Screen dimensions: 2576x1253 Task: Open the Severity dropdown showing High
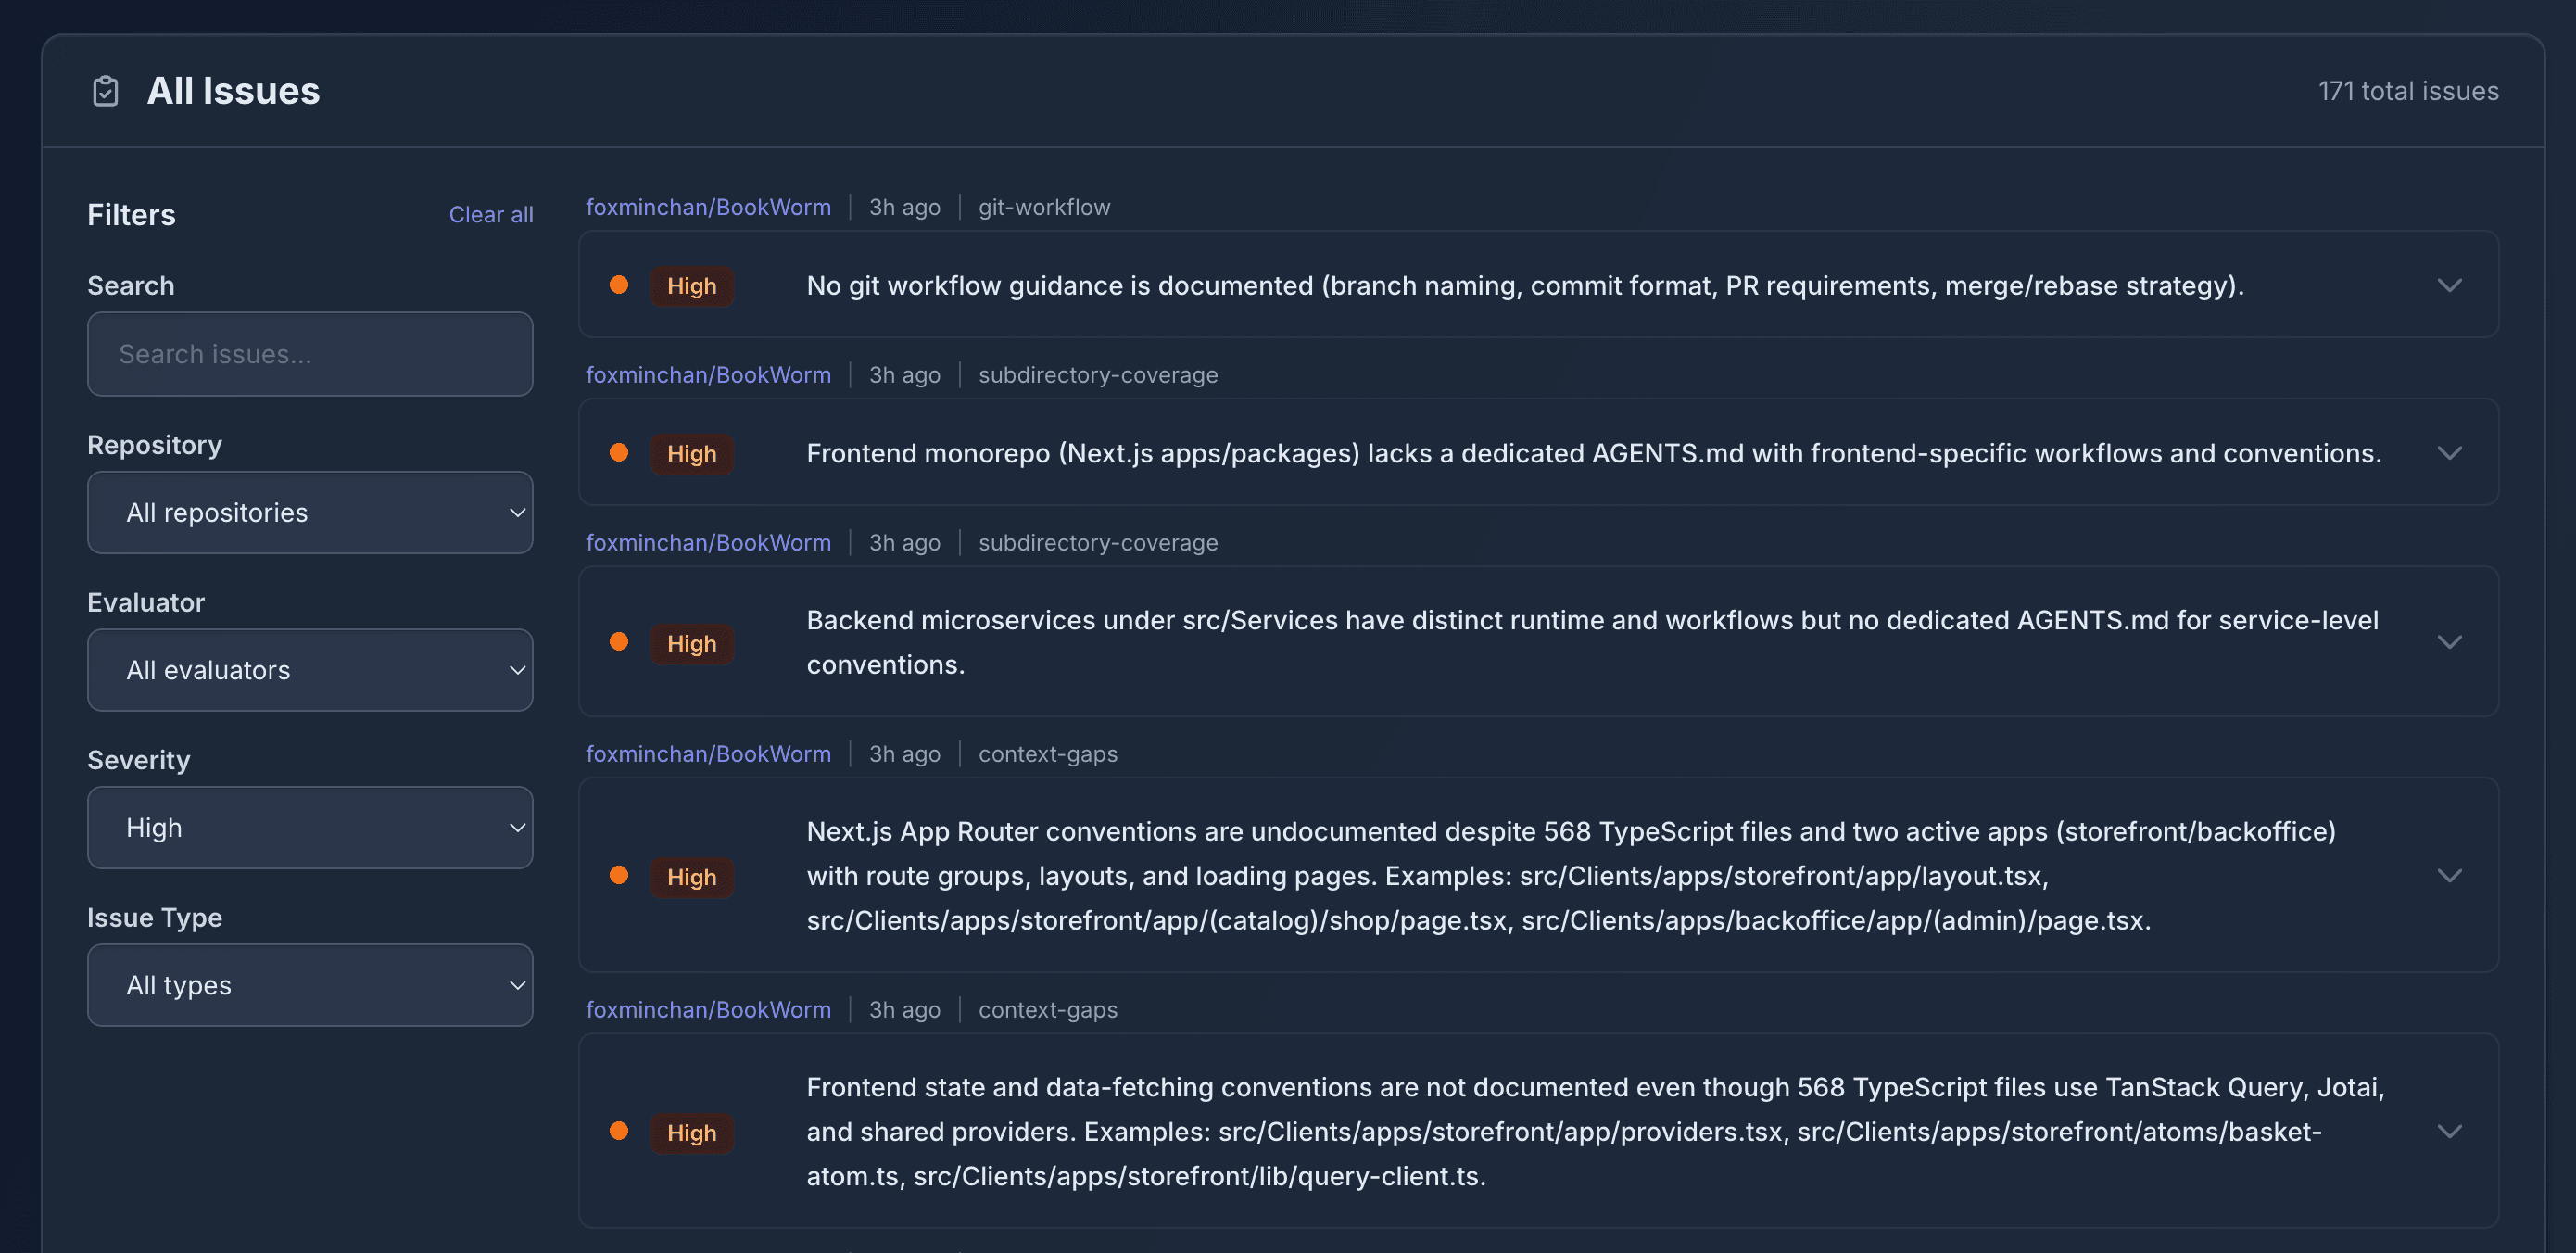coord(310,827)
